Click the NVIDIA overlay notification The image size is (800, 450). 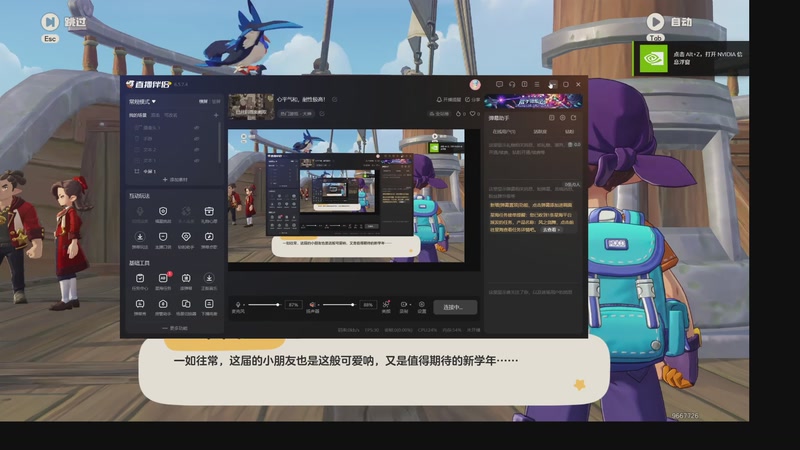tap(691, 58)
